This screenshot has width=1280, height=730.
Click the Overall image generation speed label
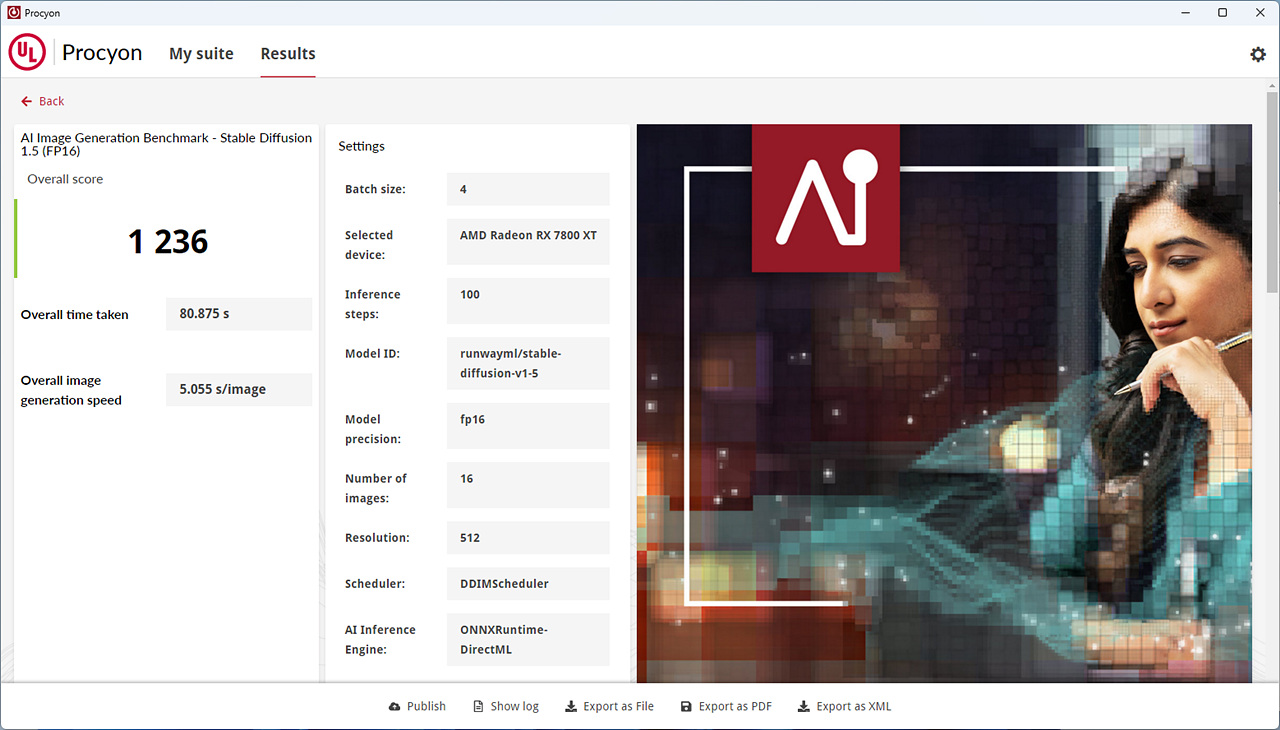71,390
